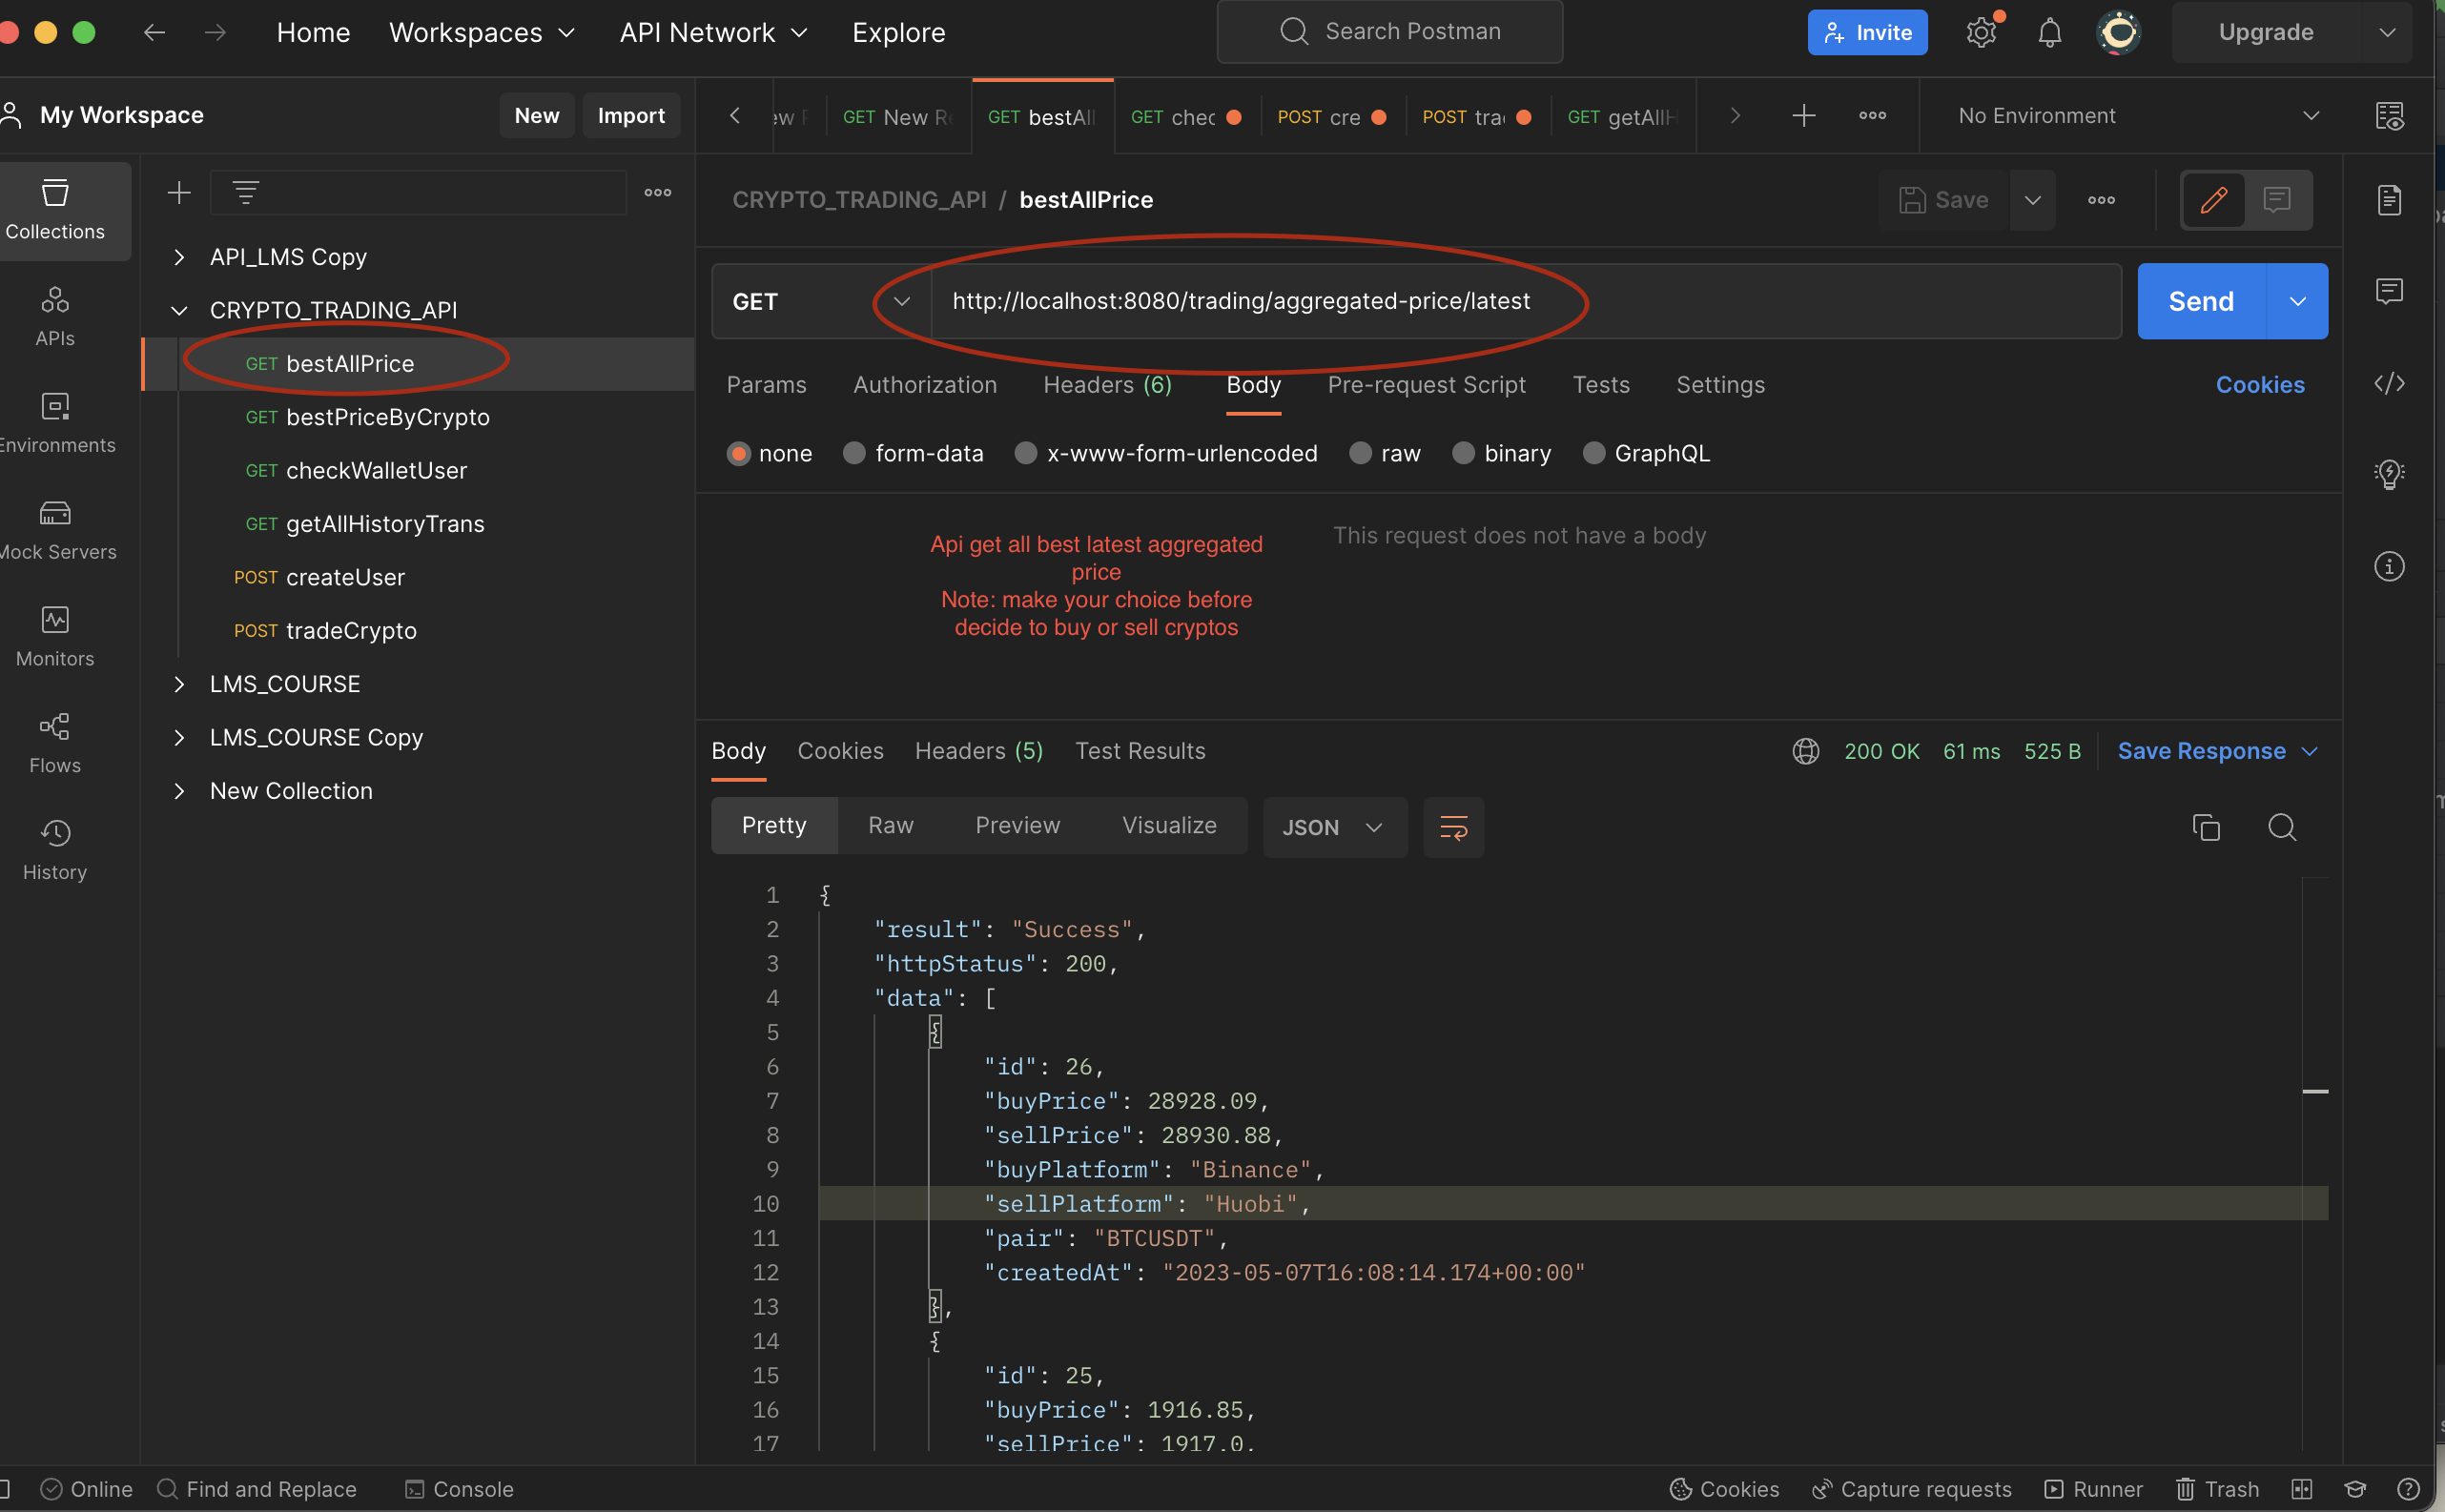
Task: Open collections sidebar more options dots
Action: click(x=657, y=192)
